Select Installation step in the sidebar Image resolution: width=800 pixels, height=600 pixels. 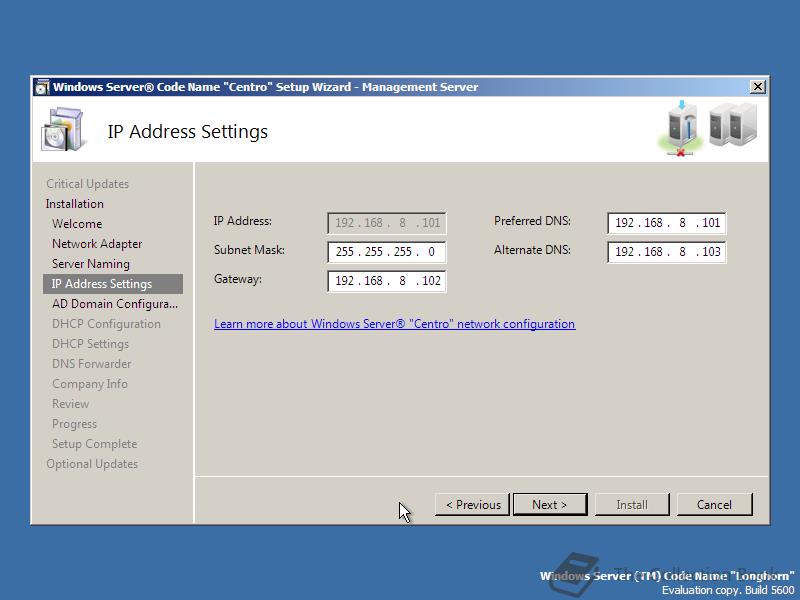(74, 204)
